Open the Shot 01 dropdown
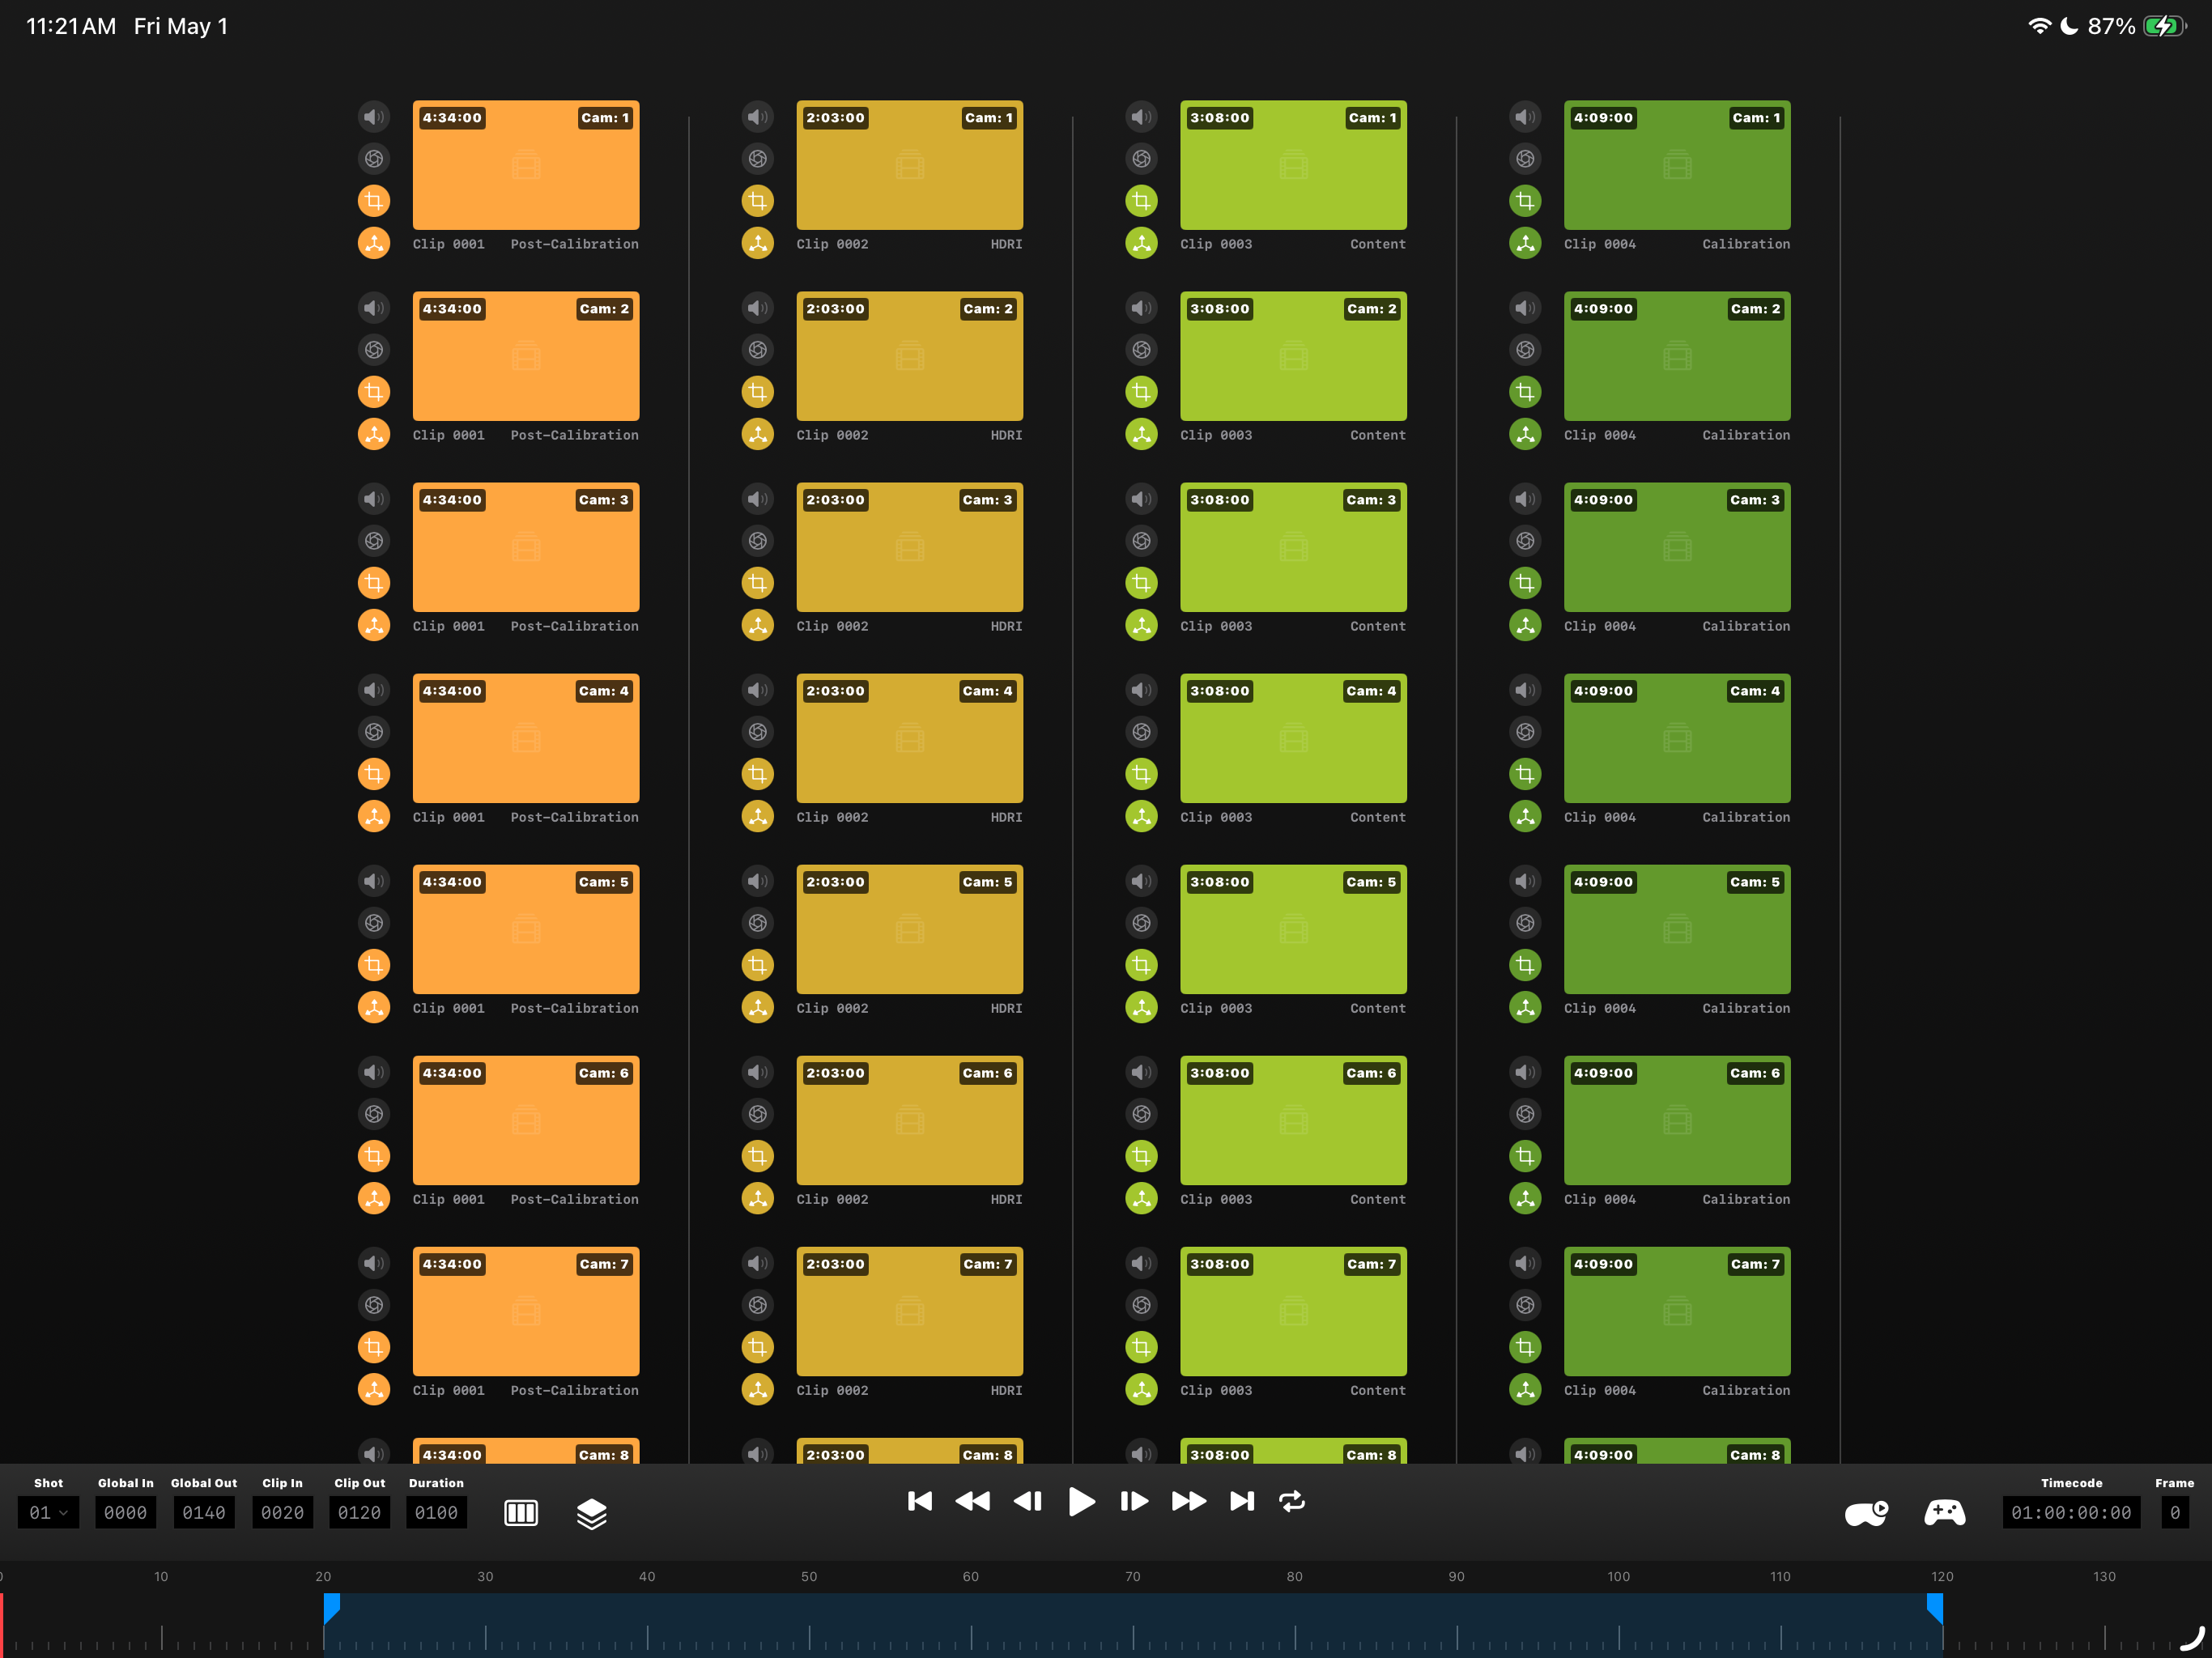The height and width of the screenshot is (1658, 2212). tap(48, 1512)
